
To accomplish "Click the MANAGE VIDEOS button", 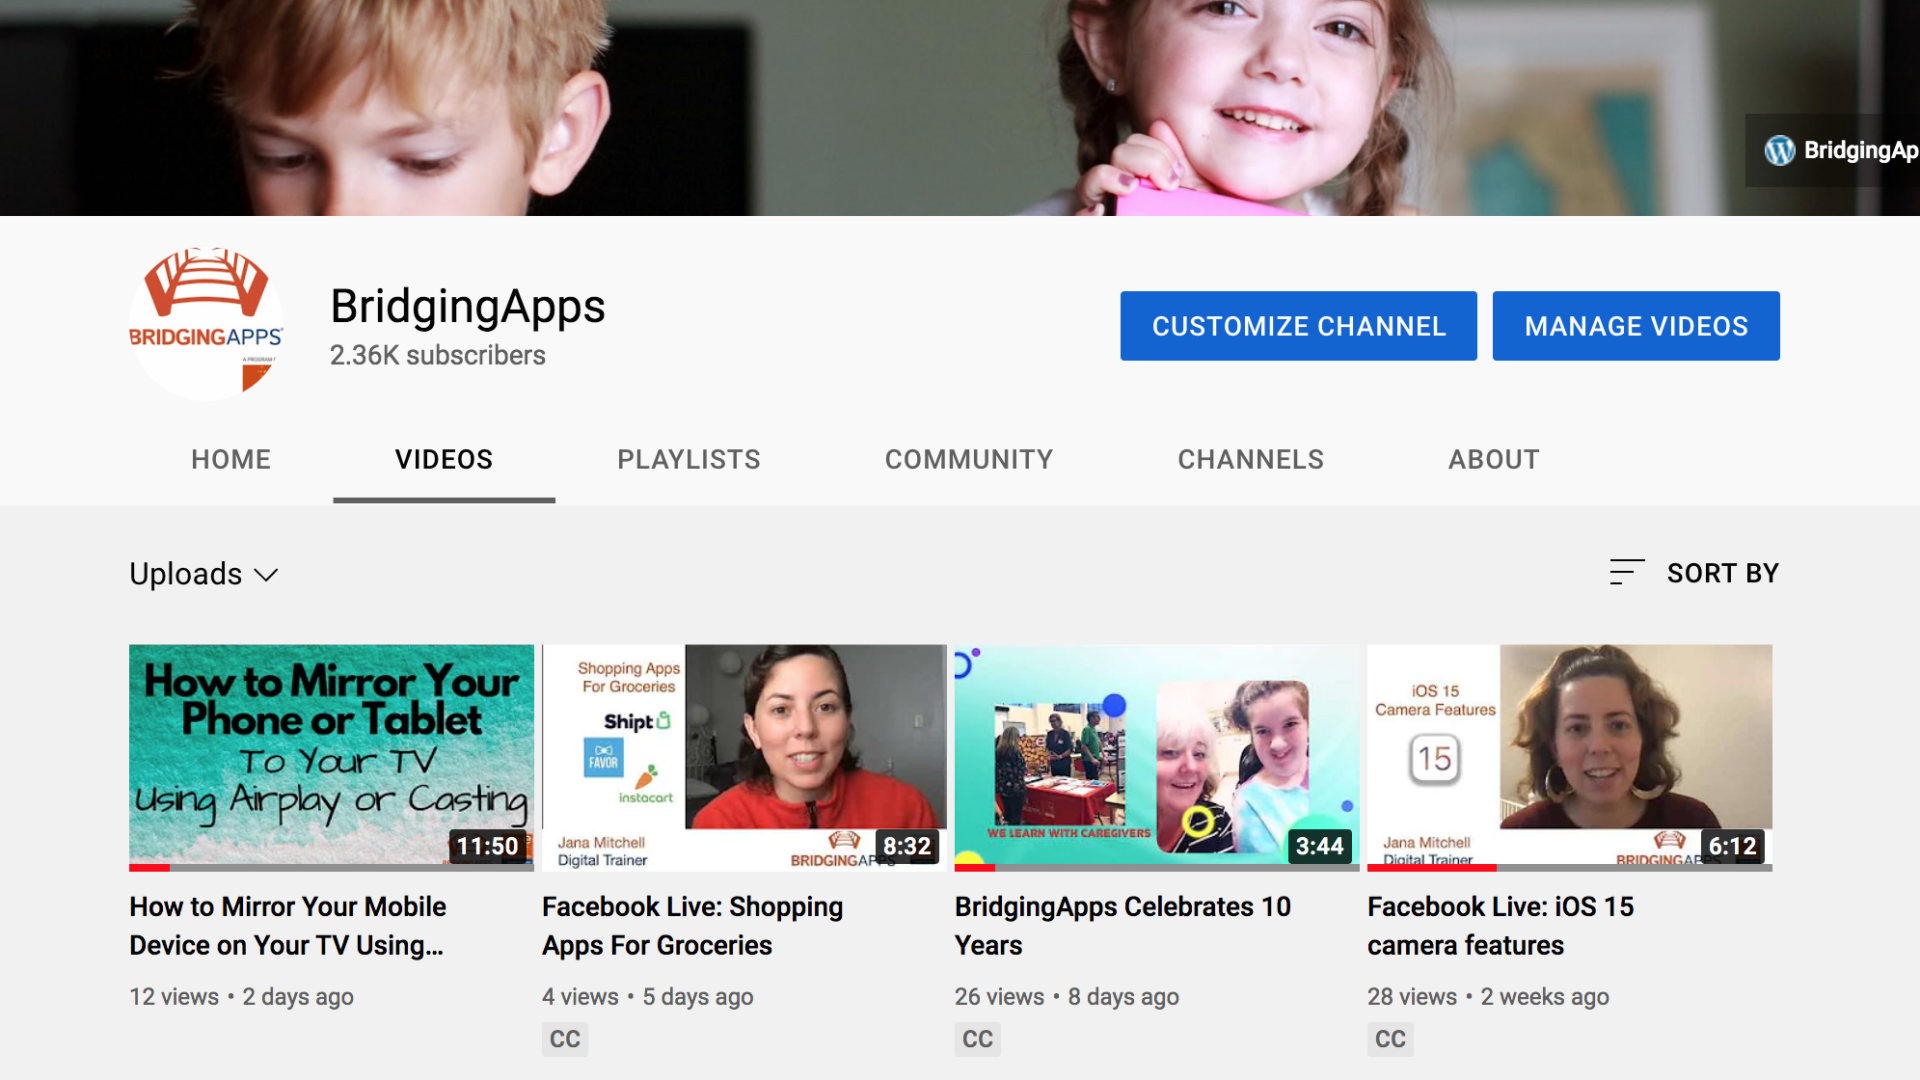I will pyautogui.click(x=1636, y=326).
